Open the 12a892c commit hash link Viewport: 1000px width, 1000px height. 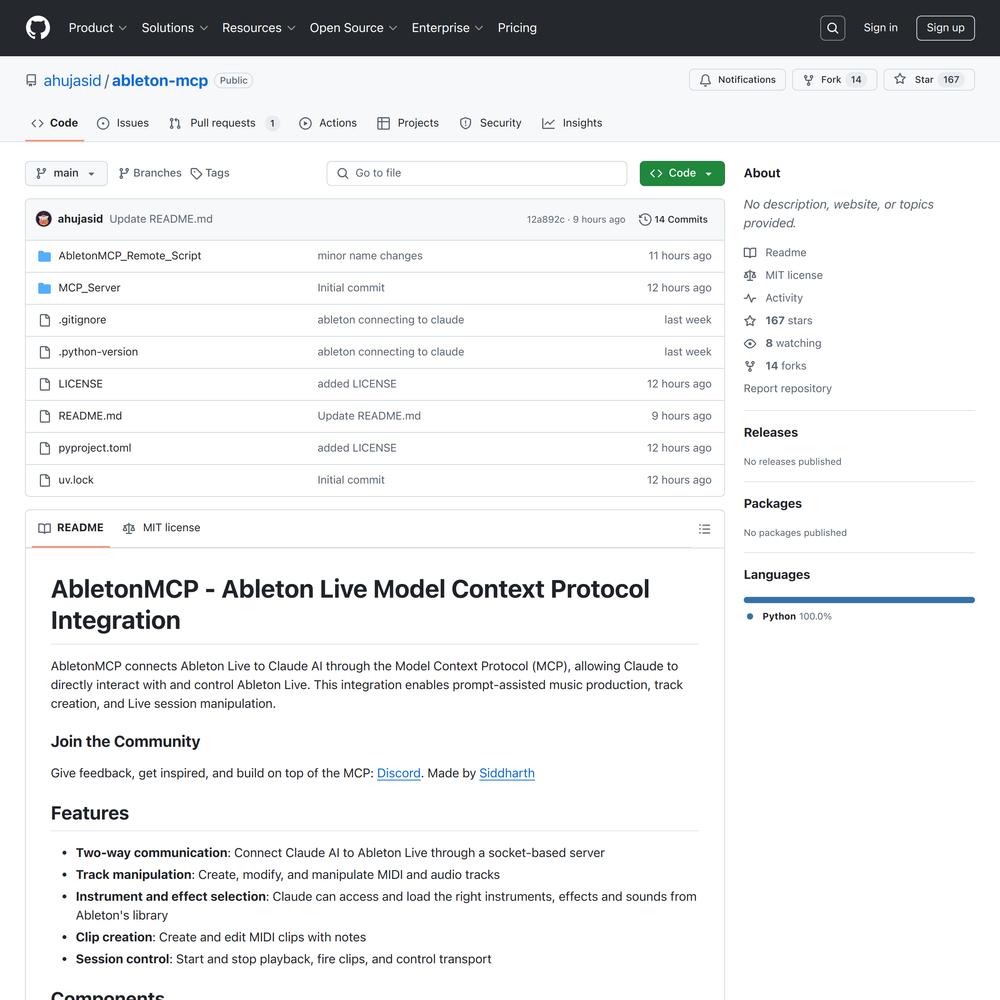pos(545,219)
